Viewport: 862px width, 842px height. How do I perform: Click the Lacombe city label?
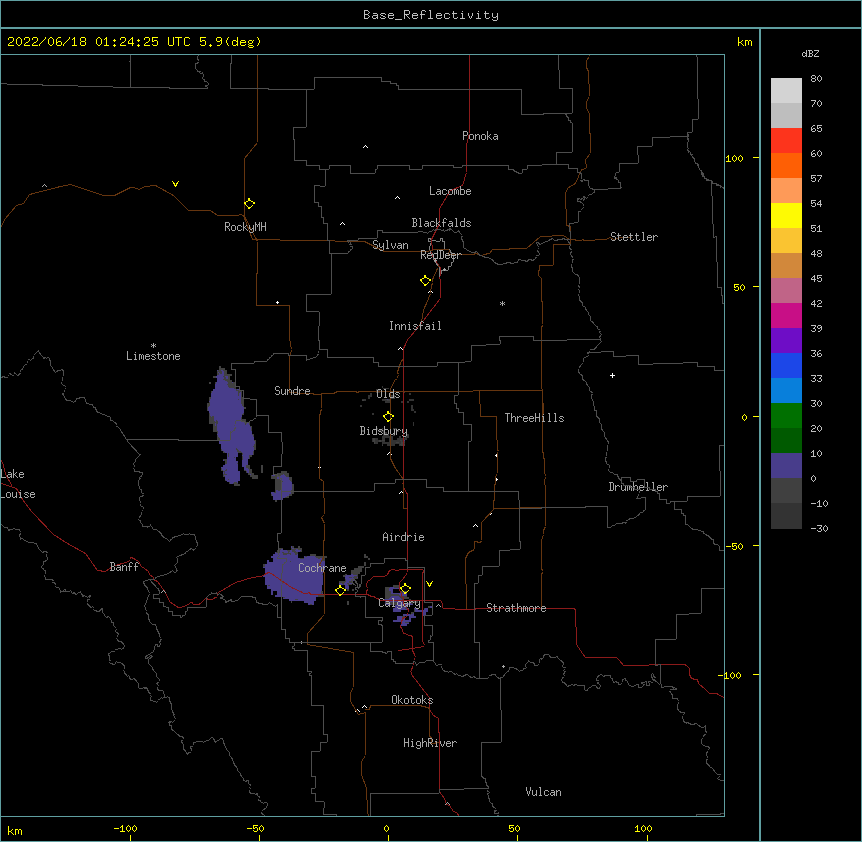(450, 191)
